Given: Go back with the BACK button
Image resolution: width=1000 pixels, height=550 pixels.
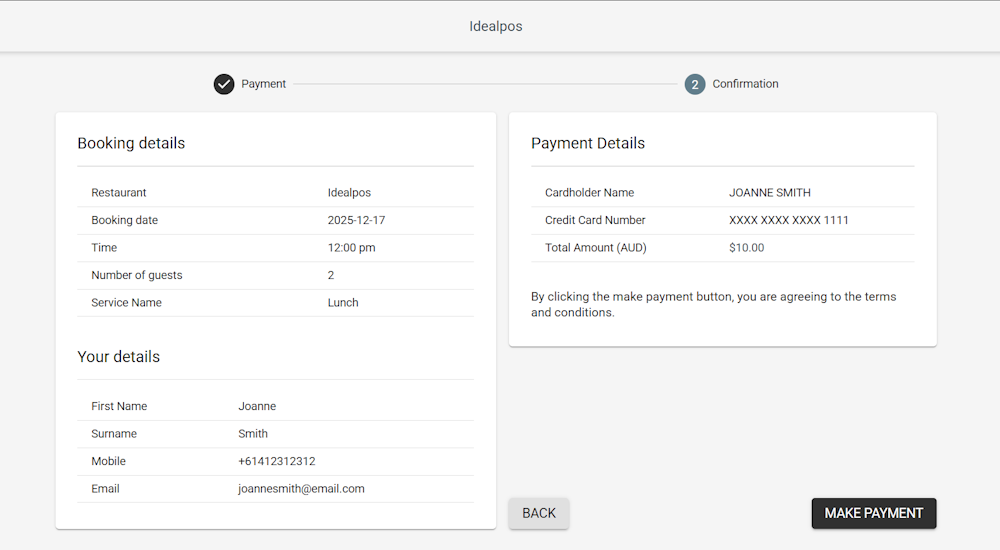Looking at the screenshot, I should coord(539,513).
